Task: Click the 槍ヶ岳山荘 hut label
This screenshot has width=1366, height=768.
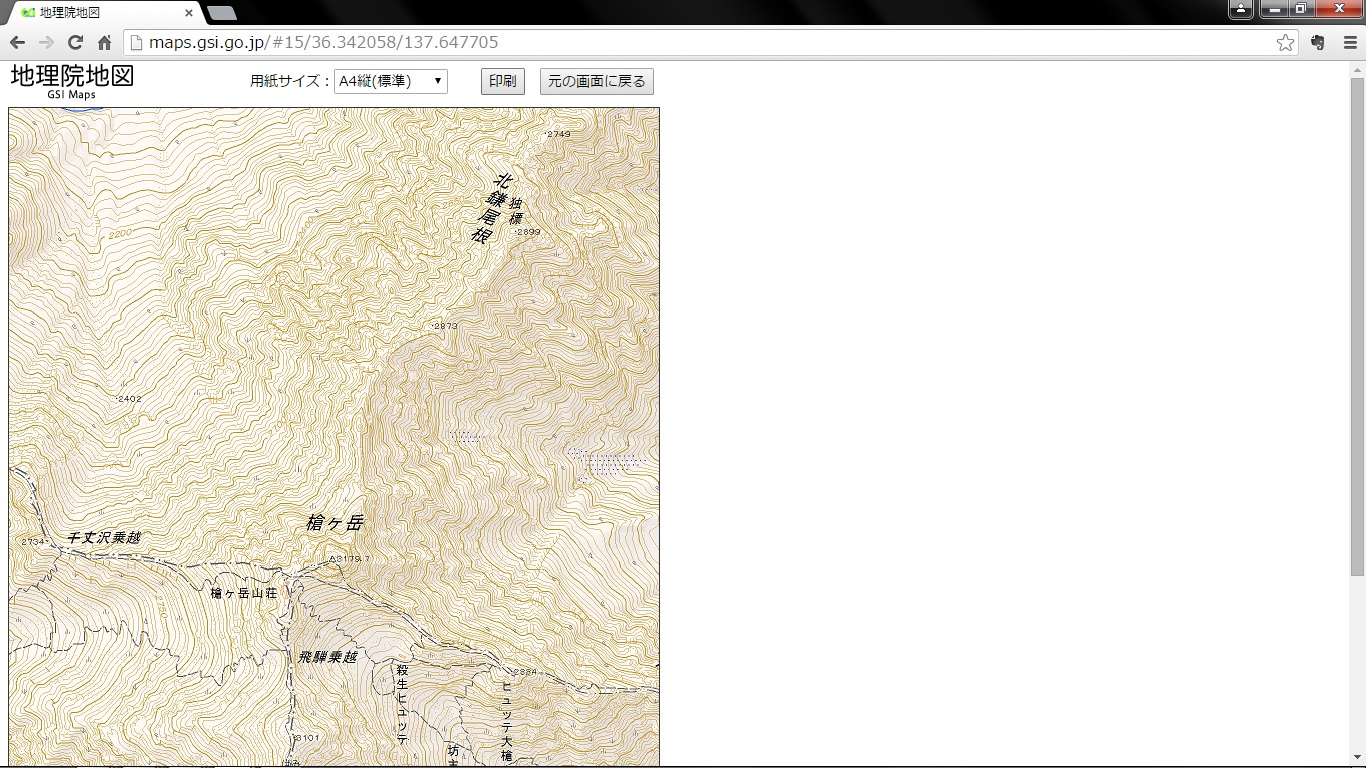Action: point(243,593)
